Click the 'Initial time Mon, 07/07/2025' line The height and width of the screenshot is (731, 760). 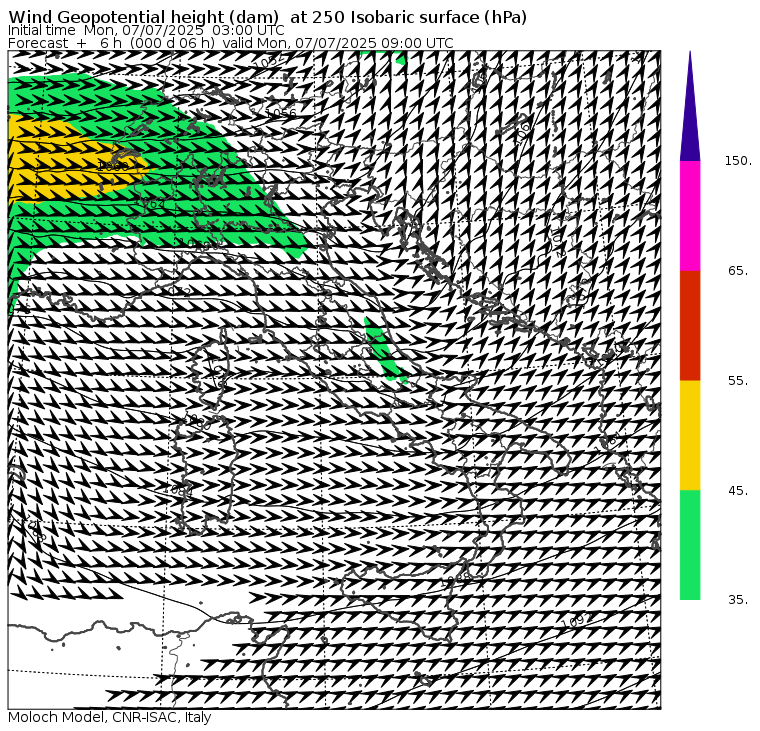click(x=145, y=30)
